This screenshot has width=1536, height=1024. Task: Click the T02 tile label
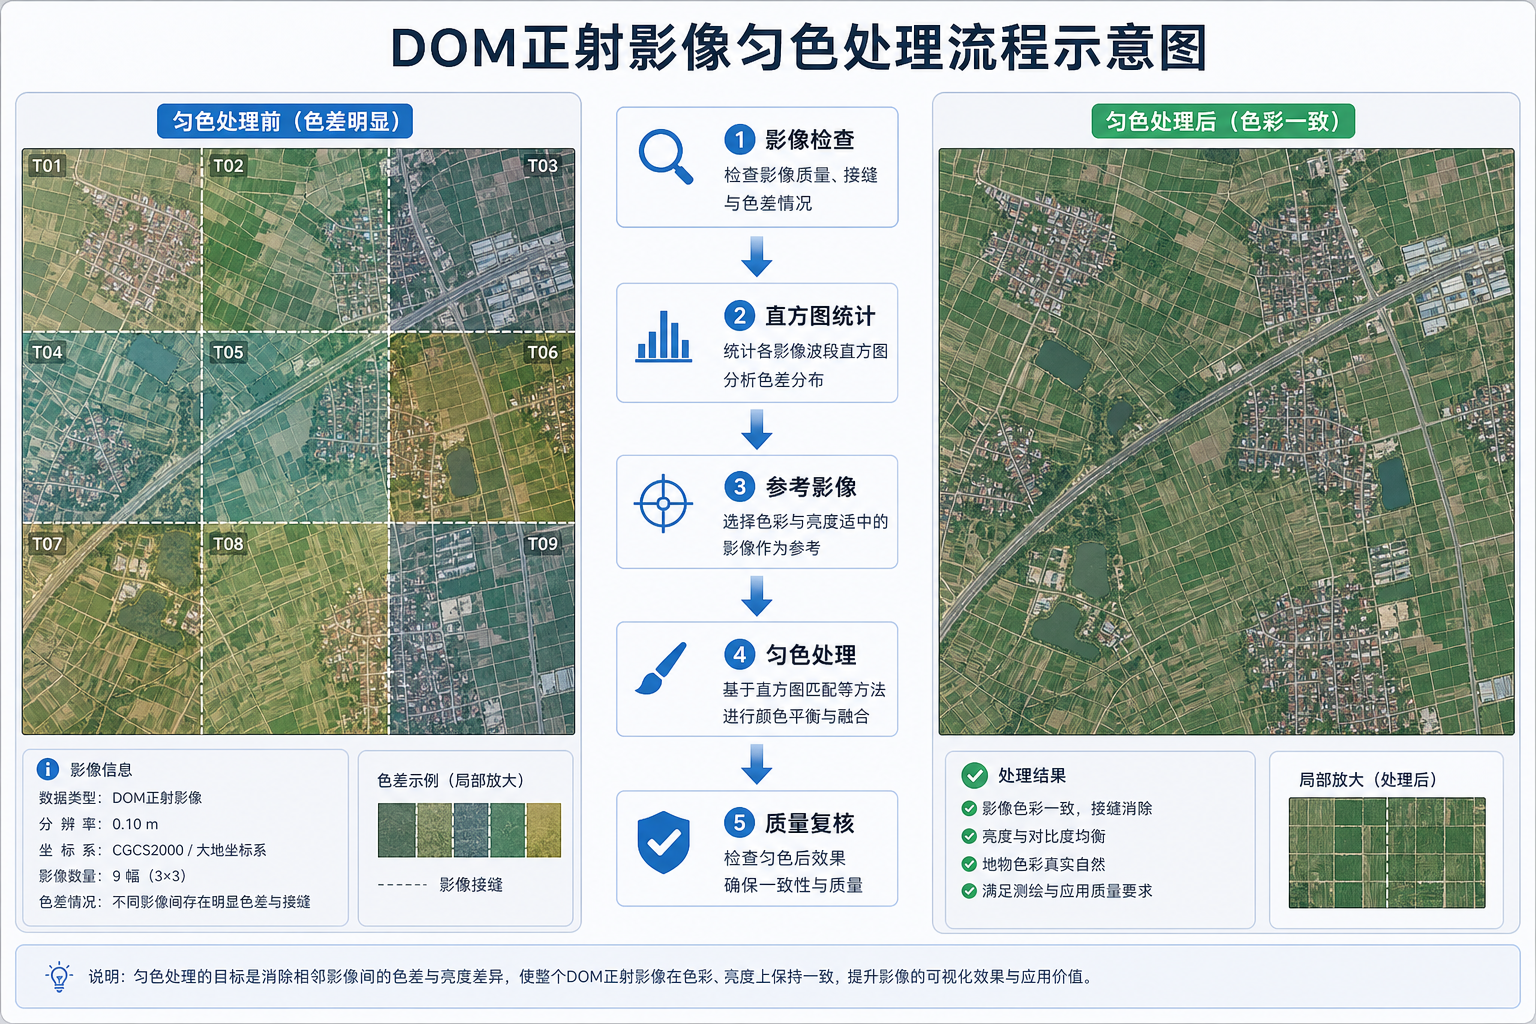tap(228, 166)
